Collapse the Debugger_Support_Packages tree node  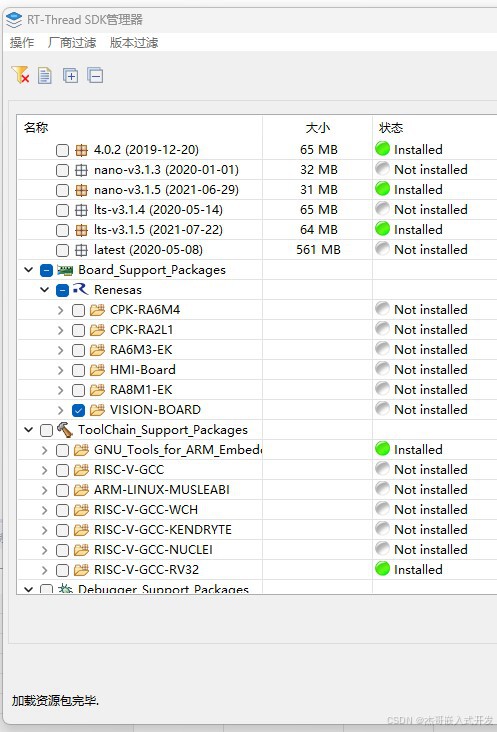[x=28, y=589]
